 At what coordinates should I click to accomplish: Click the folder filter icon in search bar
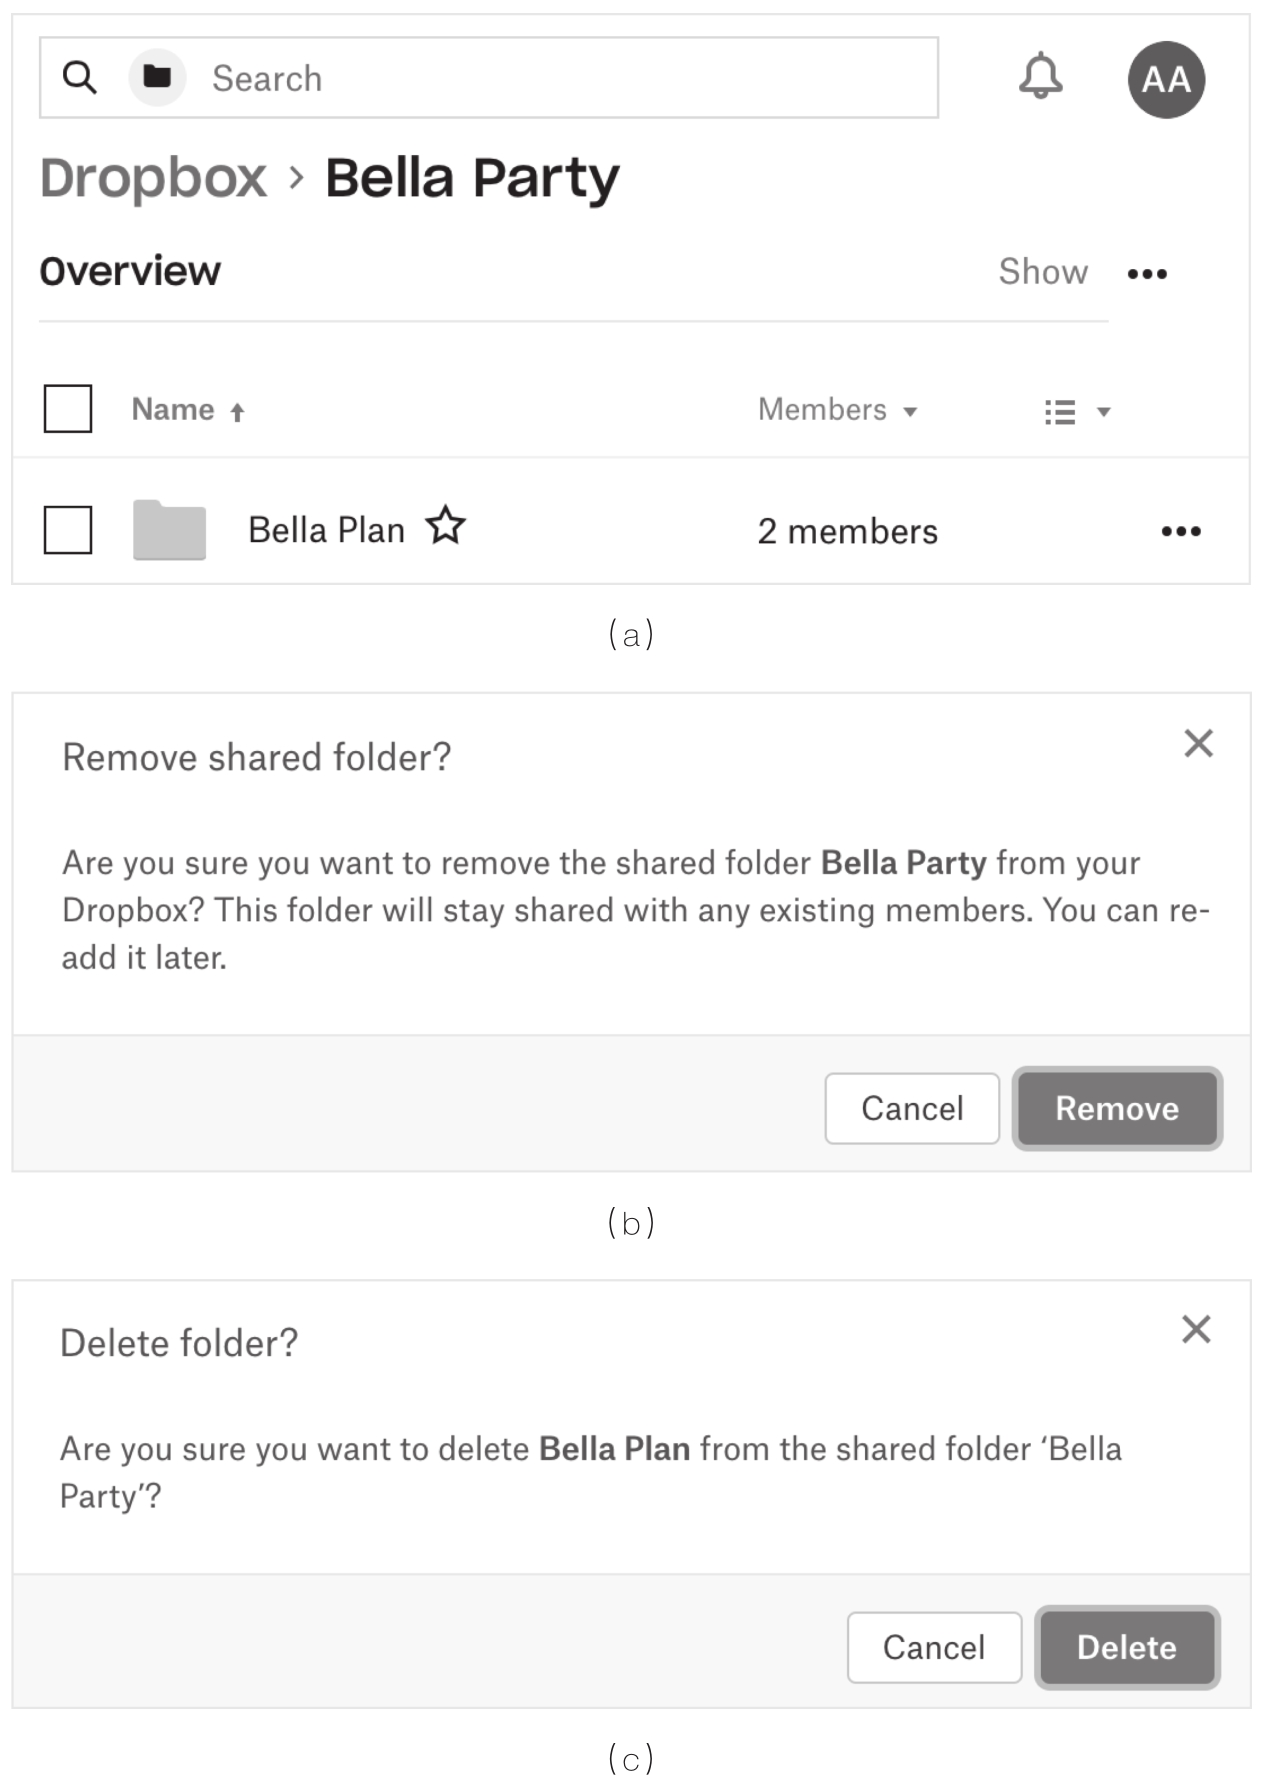pos(157,77)
